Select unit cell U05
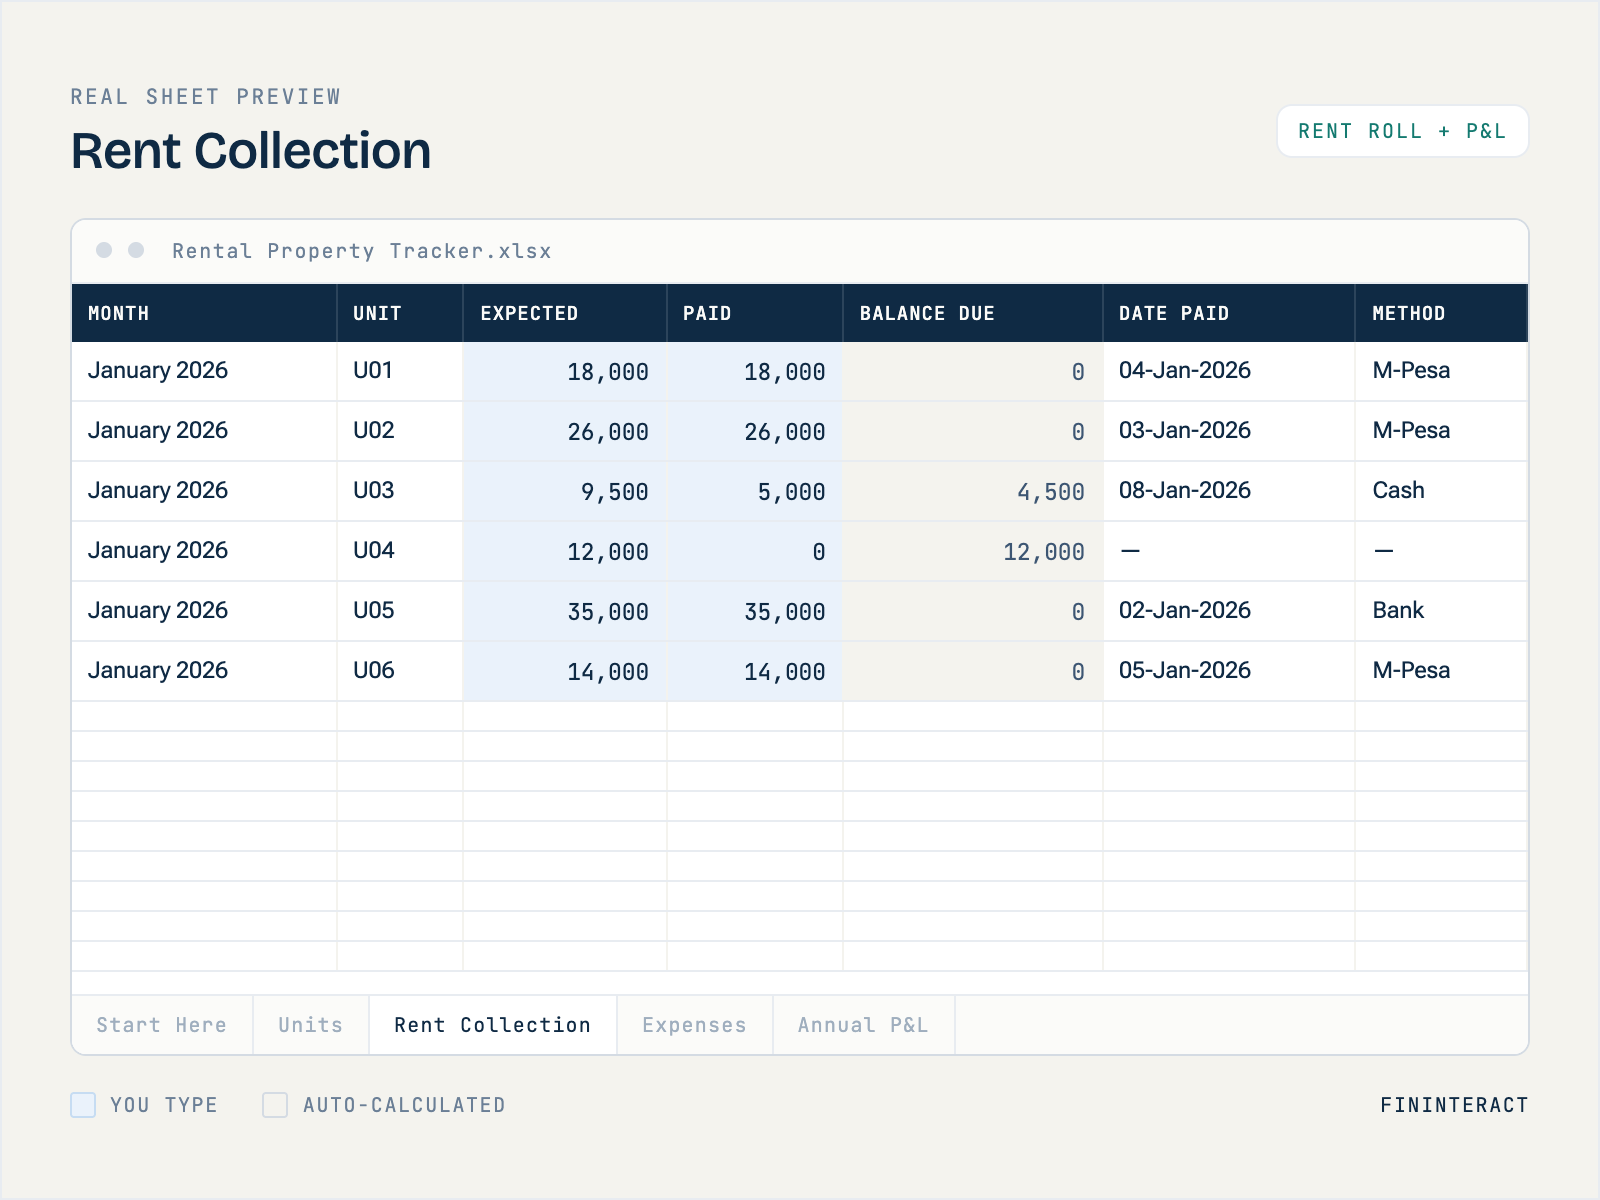 (x=400, y=611)
